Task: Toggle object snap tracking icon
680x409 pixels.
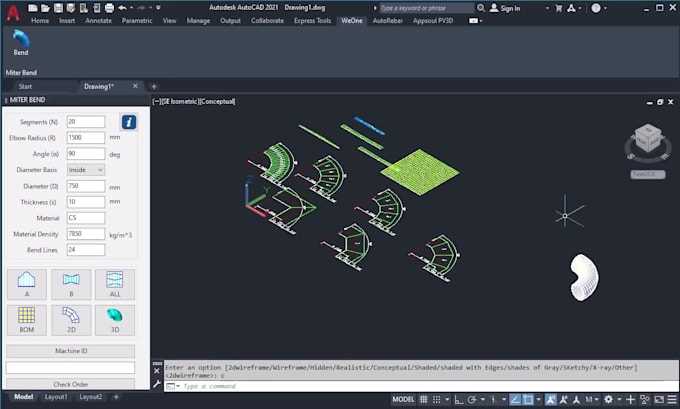Action: [515, 399]
